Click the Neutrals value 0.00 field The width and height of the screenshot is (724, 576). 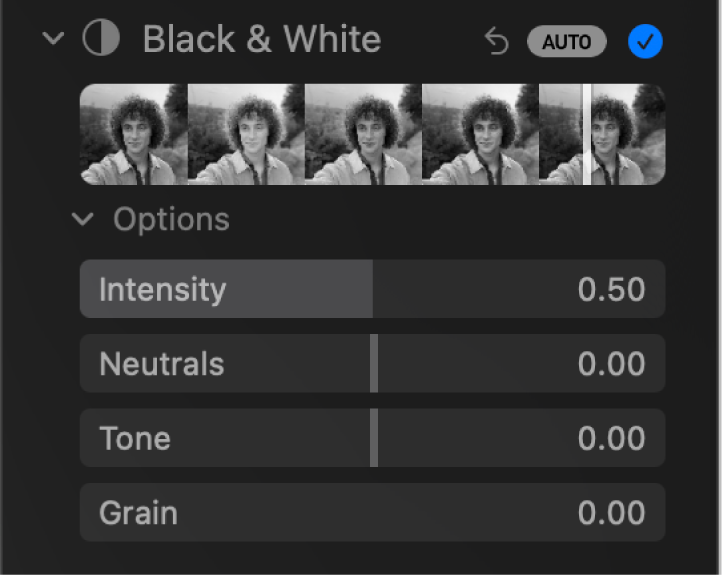[x=611, y=364]
